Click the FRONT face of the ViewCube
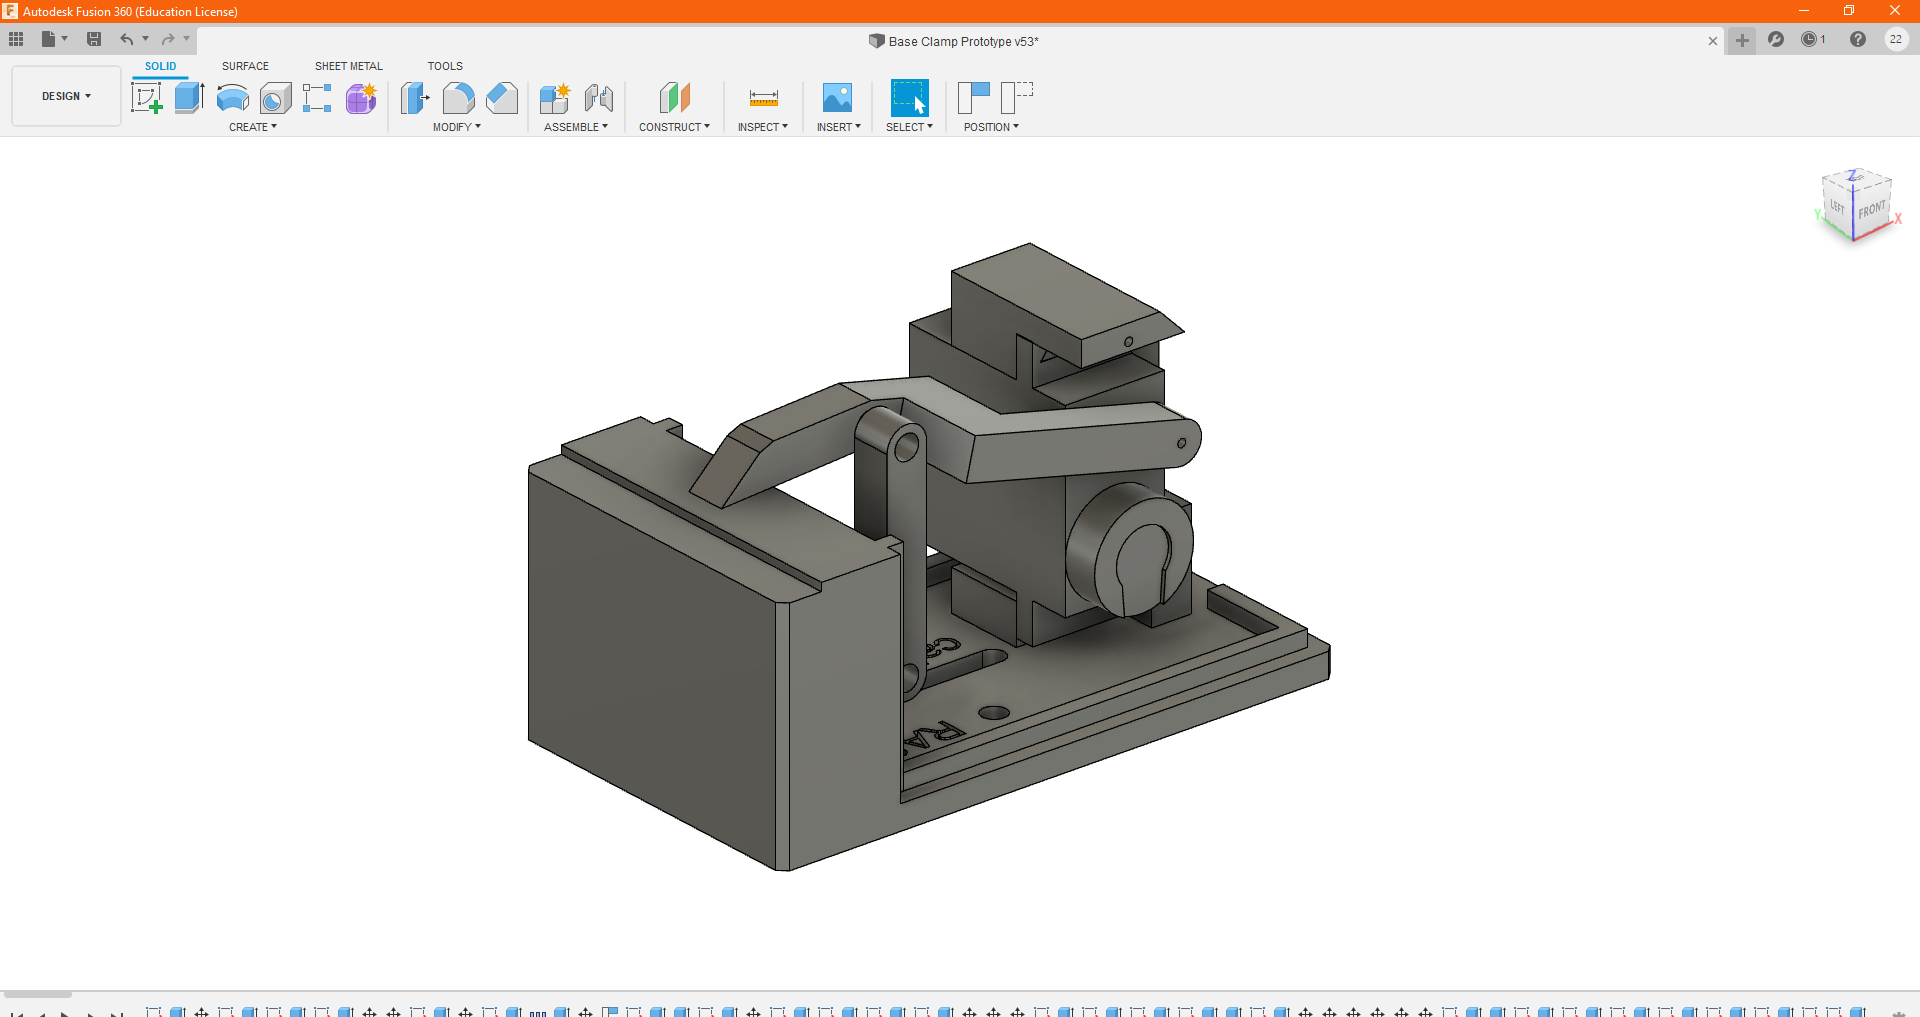 (1872, 210)
